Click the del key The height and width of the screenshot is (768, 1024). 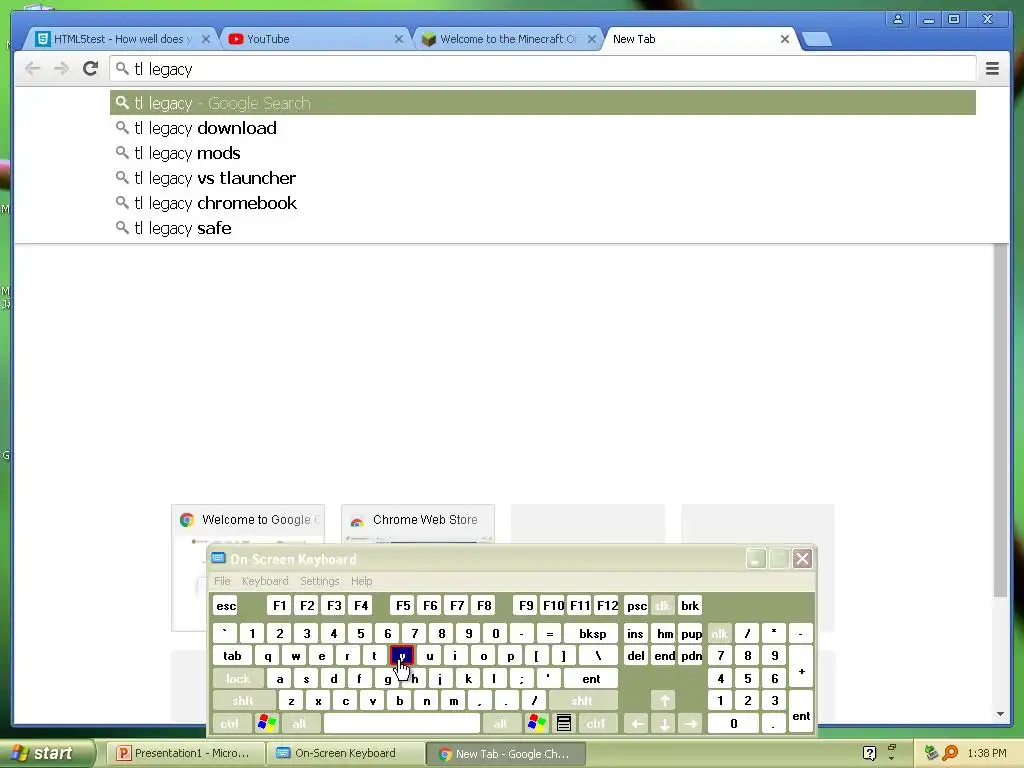[x=636, y=656]
